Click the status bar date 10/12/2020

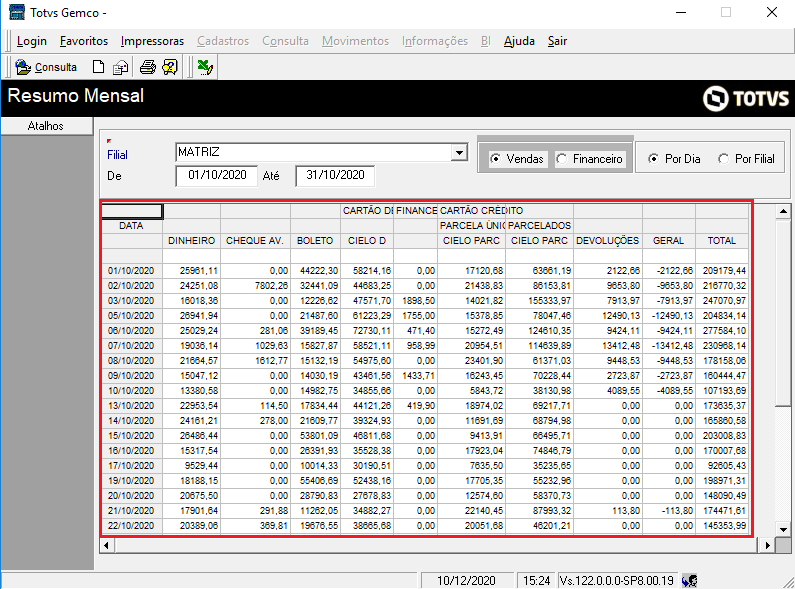466,580
